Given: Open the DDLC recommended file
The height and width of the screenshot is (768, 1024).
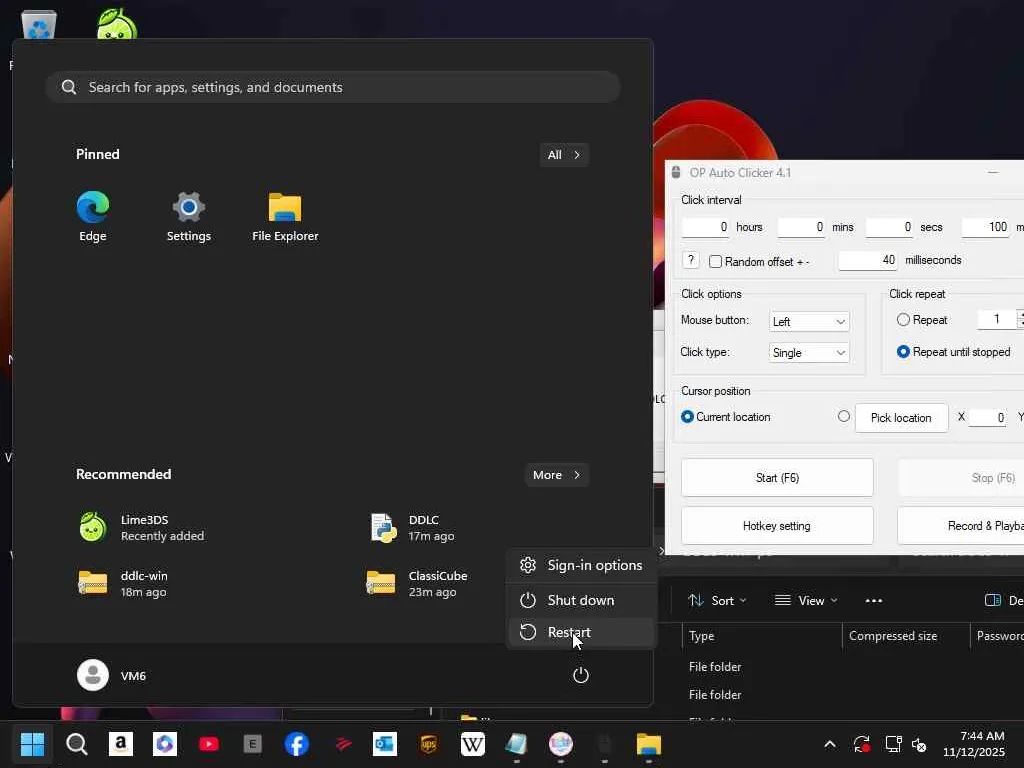Looking at the screenshot, I should 413,528.
